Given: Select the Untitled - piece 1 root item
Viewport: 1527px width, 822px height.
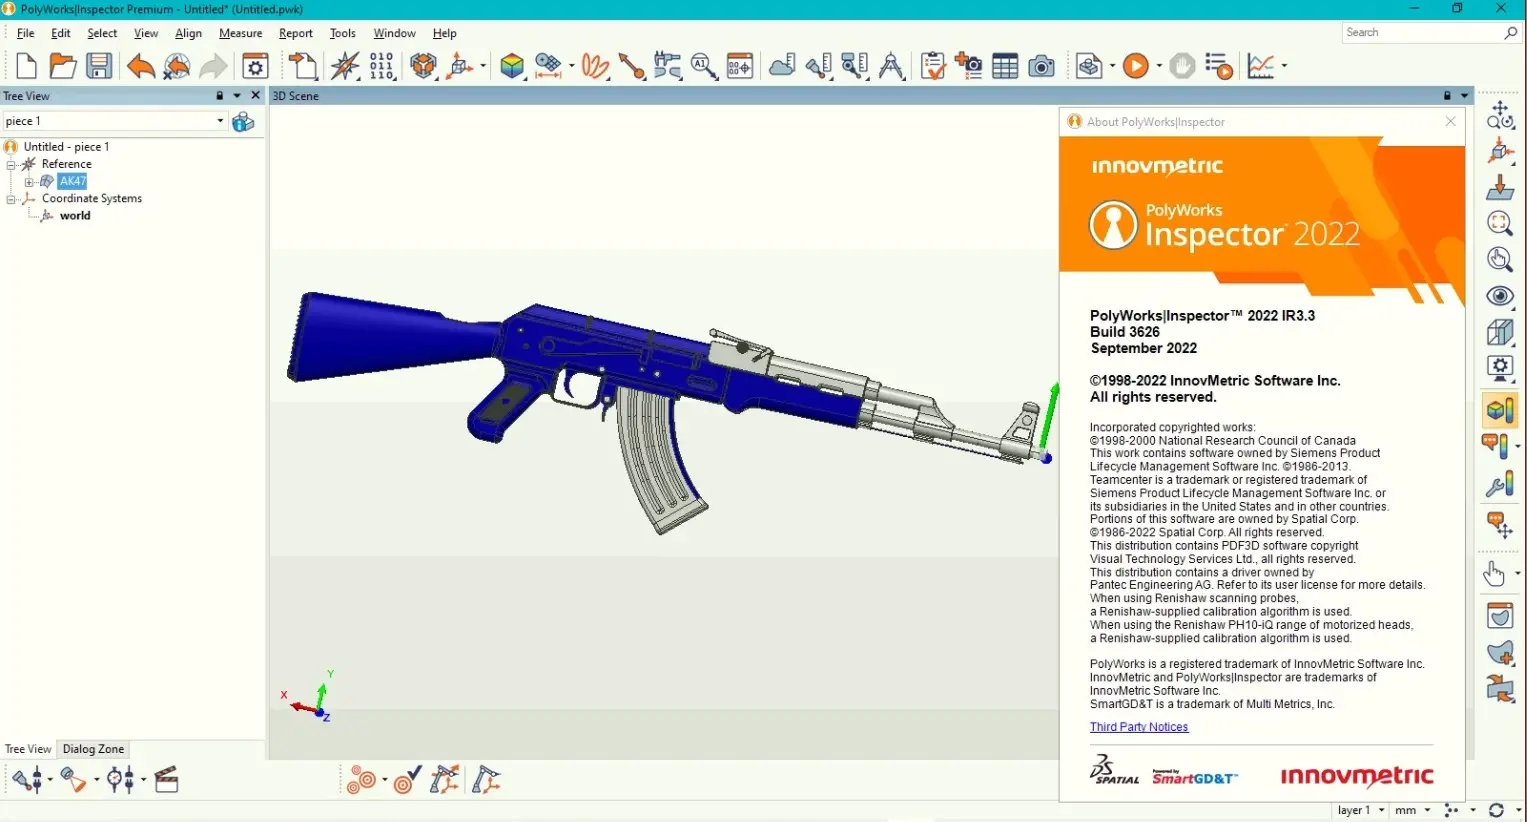Looking at the screenshot, I should click(x=66, y=147).
